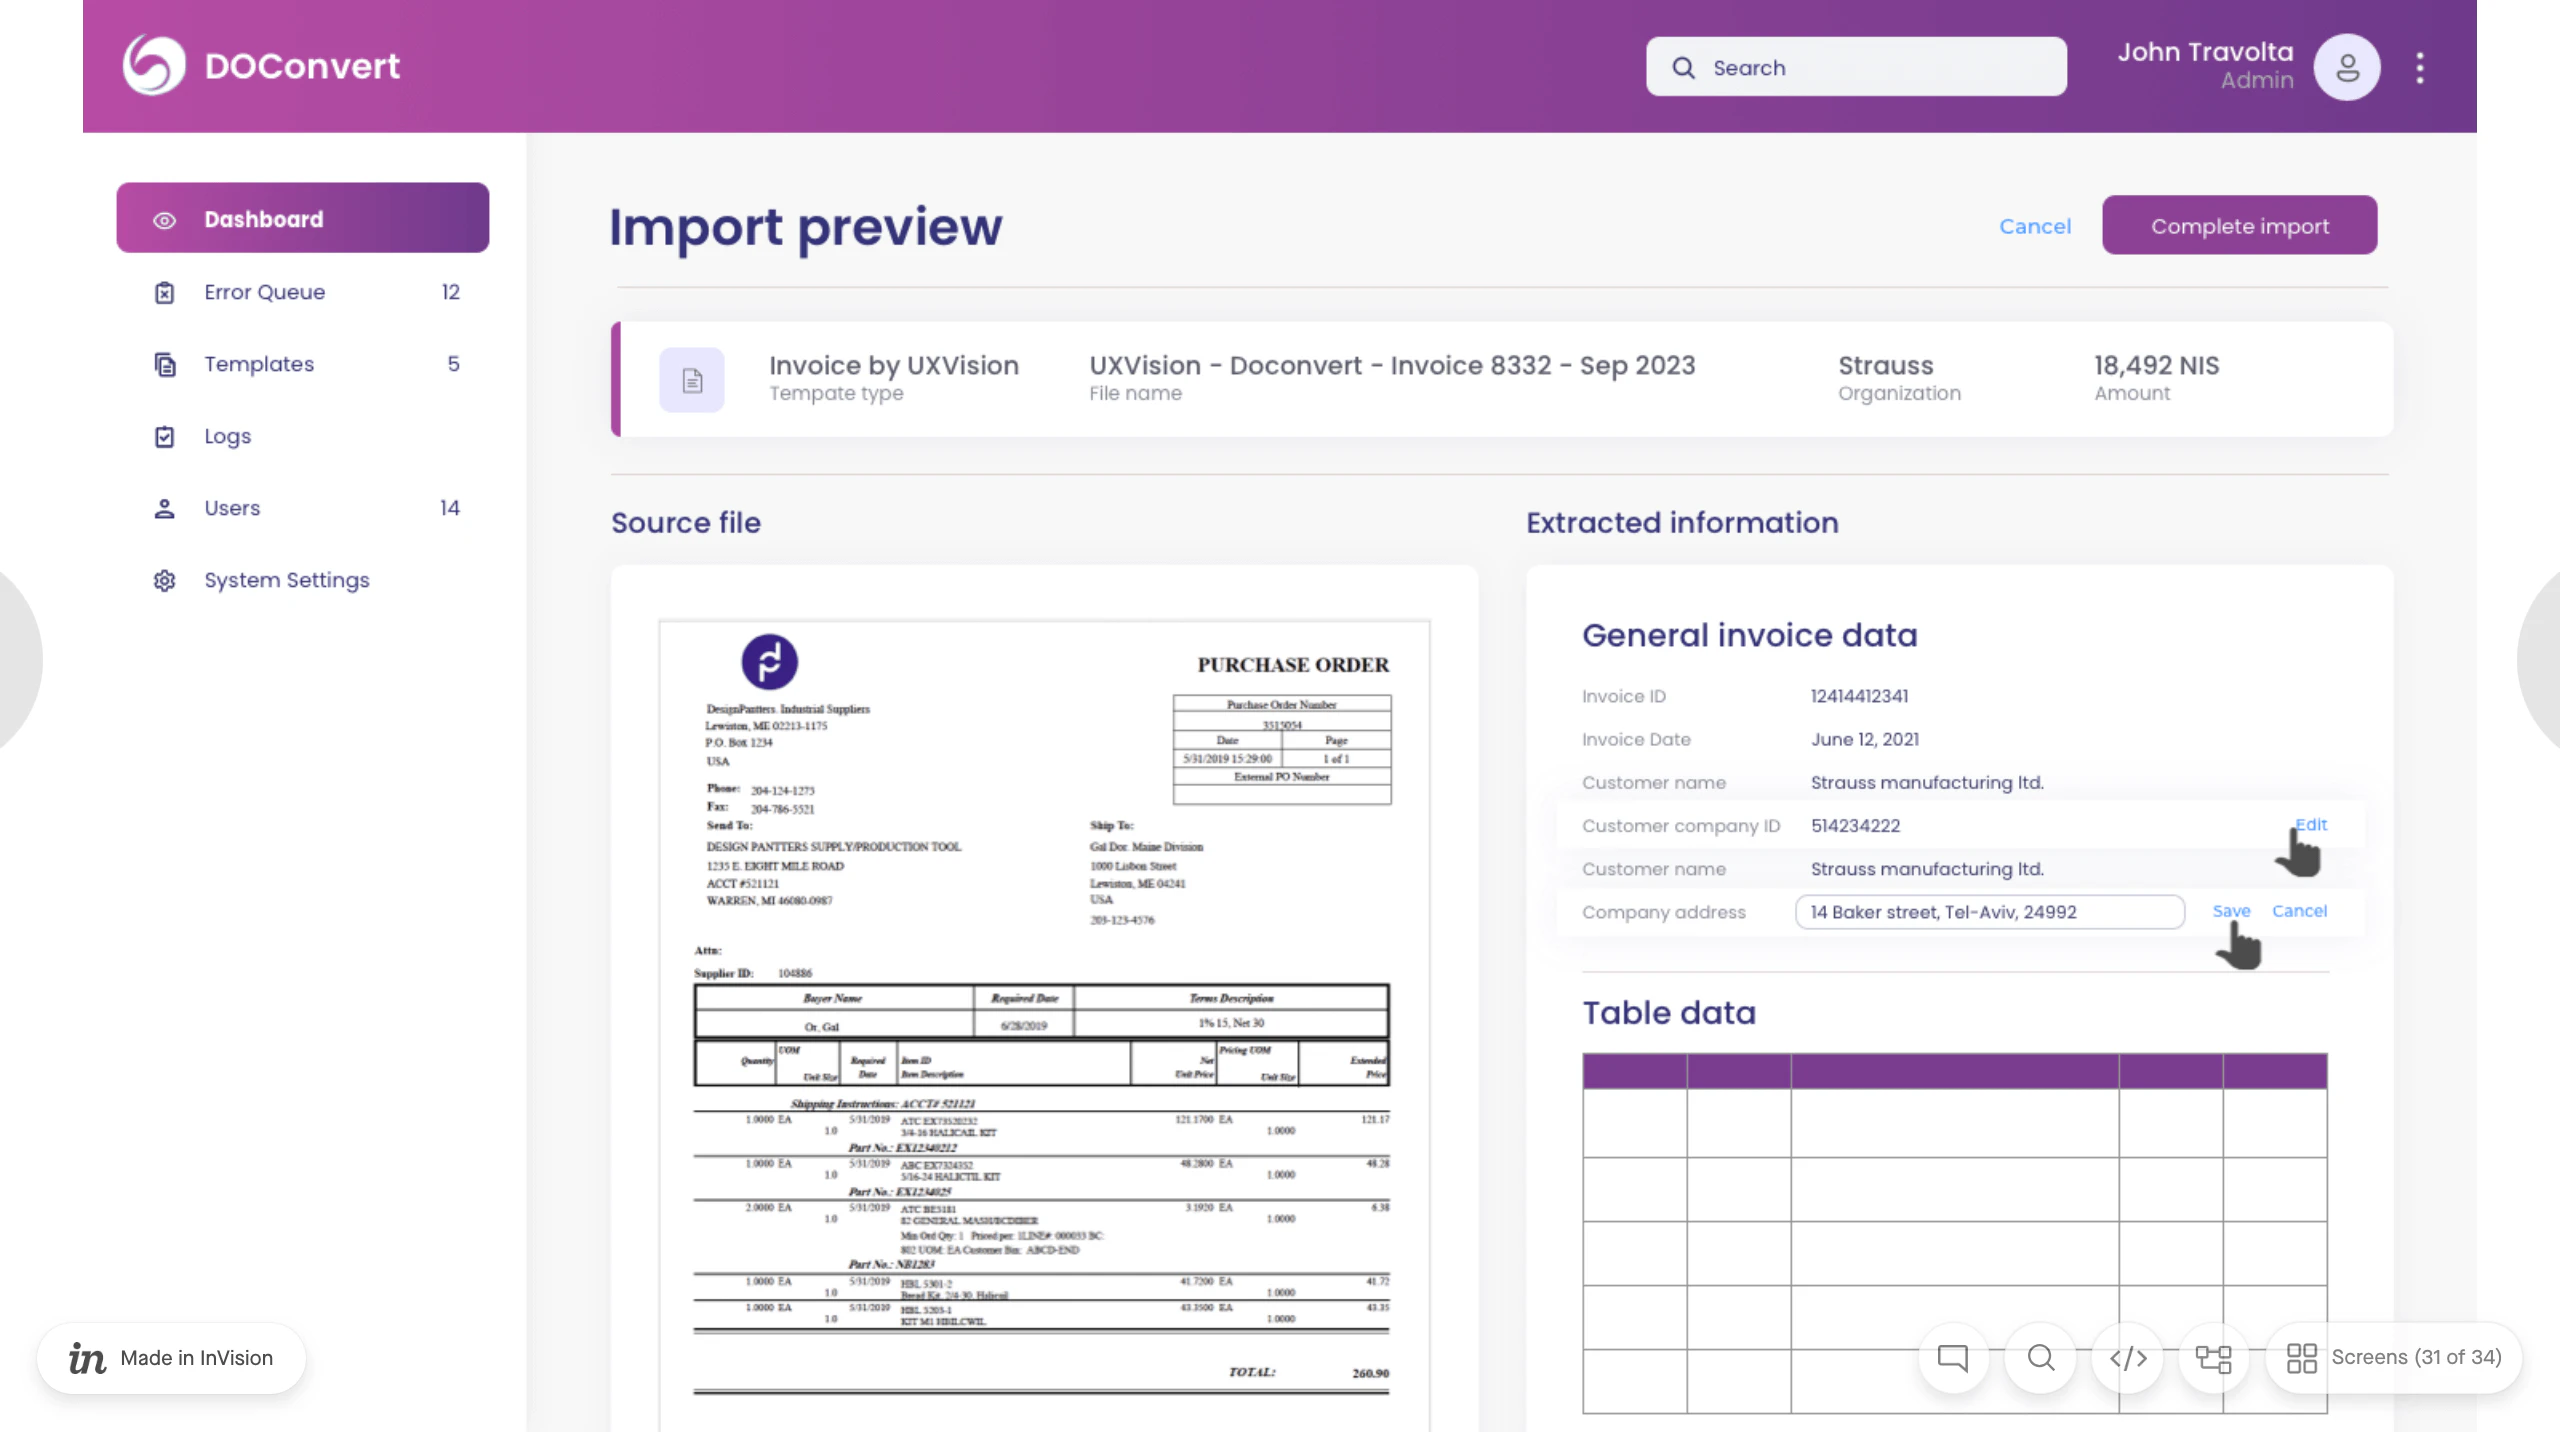Viewport: 2560px width, 1432px height.
Task: Open the three-dot overflow menu
Action: click(x=2420, y=66)
